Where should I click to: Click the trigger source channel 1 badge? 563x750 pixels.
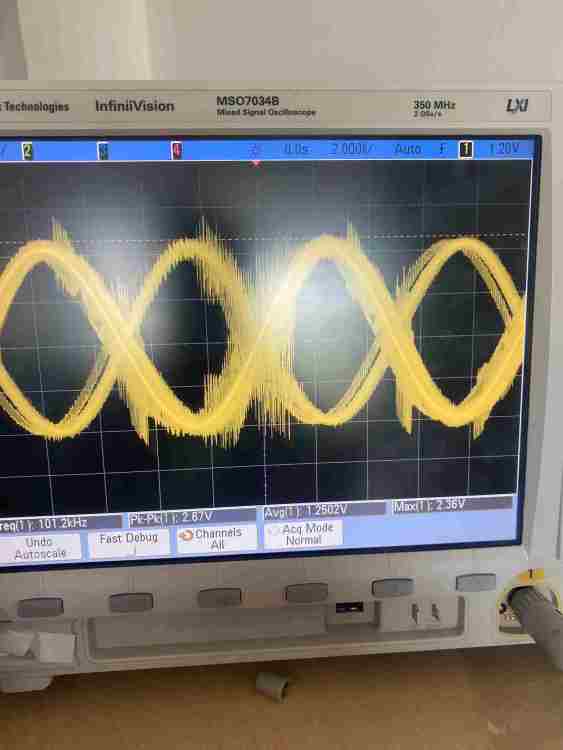pyautogui.click(x=466, y=150)
